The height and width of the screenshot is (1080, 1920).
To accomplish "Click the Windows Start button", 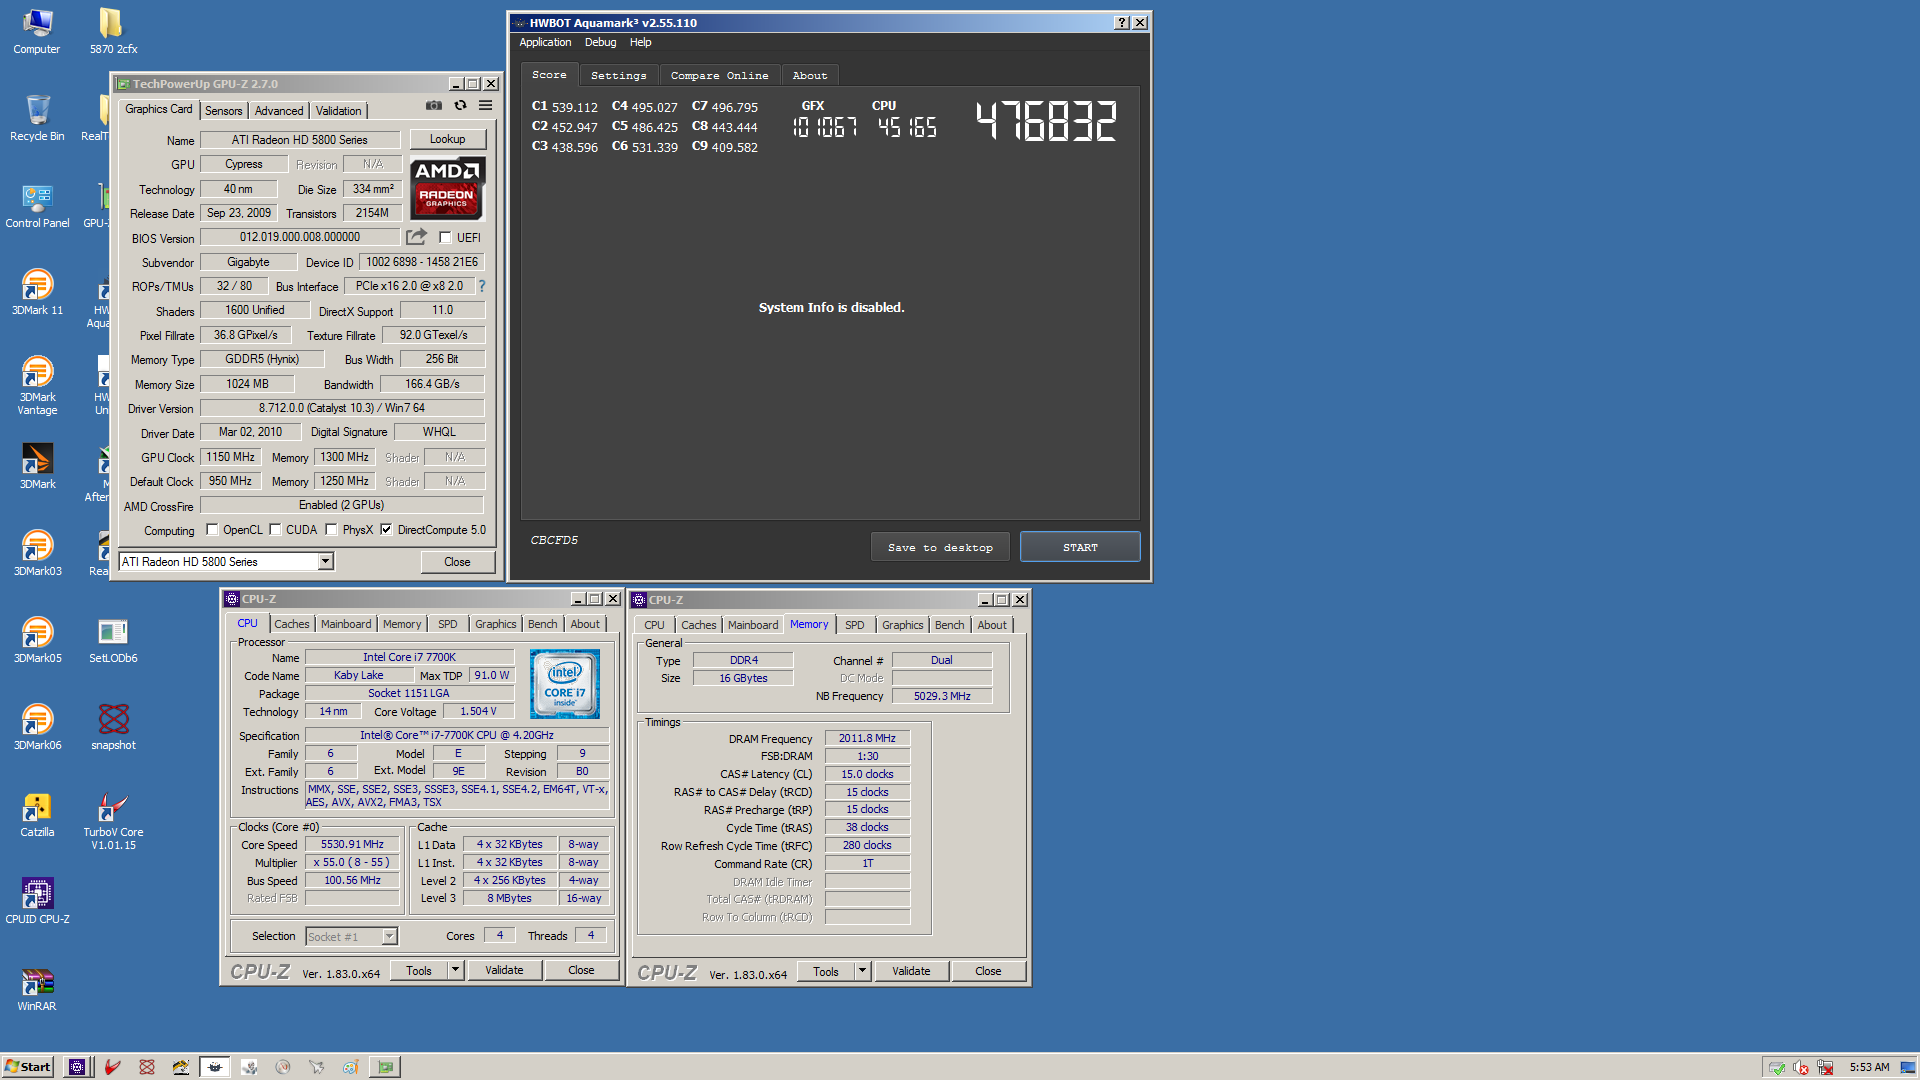I will point(28,1067).
